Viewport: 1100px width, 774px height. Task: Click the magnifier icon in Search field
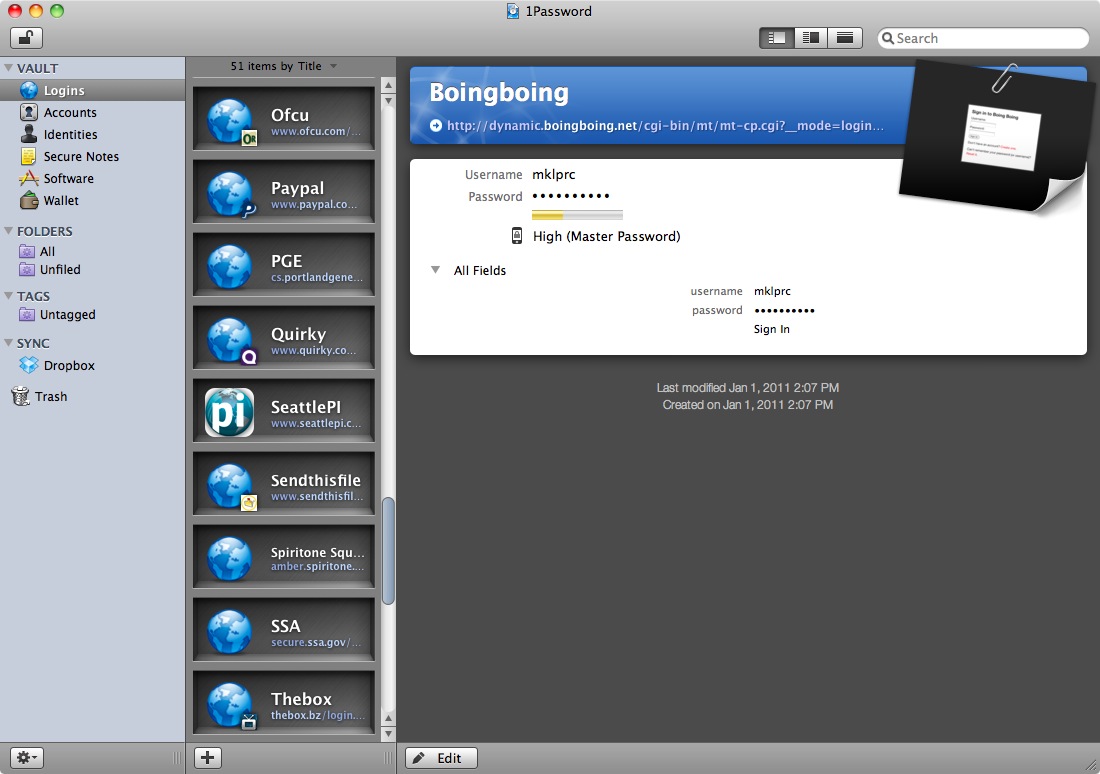888,38
